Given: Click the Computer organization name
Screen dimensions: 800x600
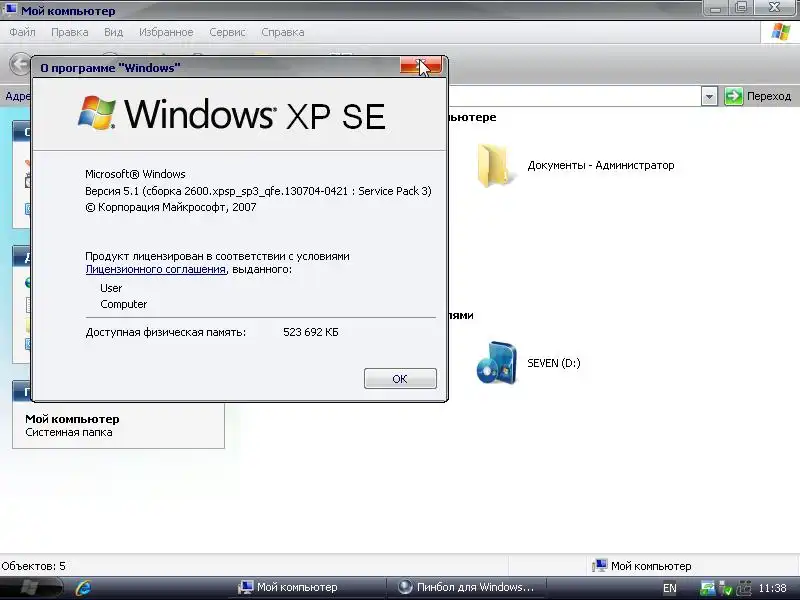Looking at the screenshot, I should pos(123,304).
